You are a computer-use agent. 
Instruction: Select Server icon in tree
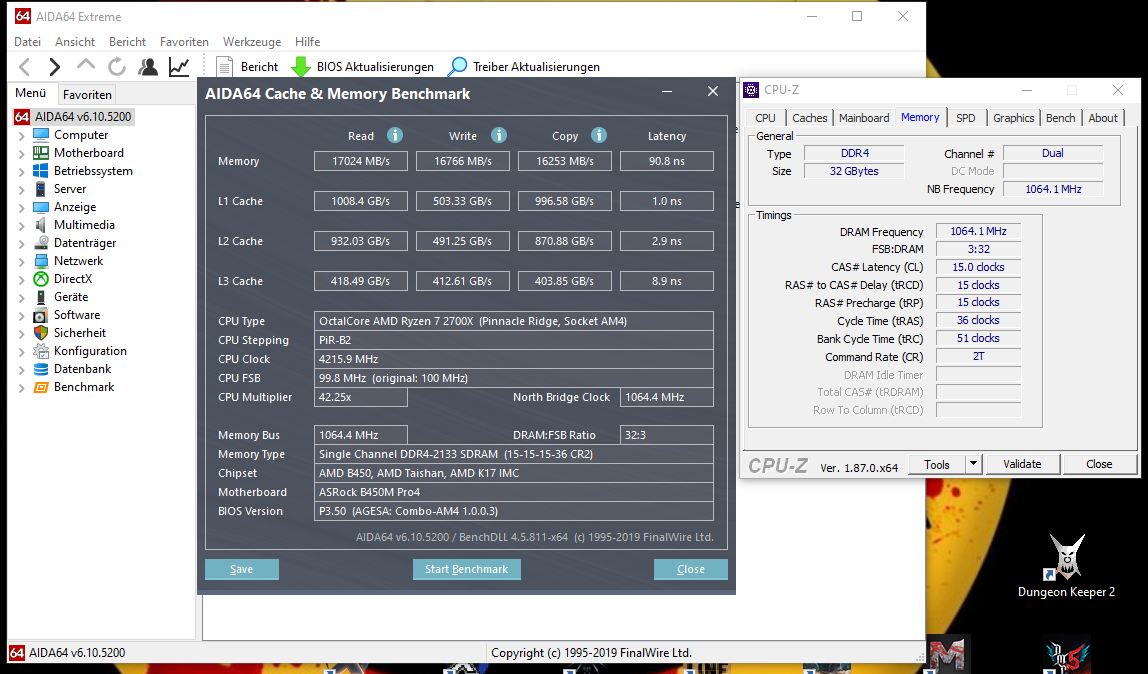[41, 189]
